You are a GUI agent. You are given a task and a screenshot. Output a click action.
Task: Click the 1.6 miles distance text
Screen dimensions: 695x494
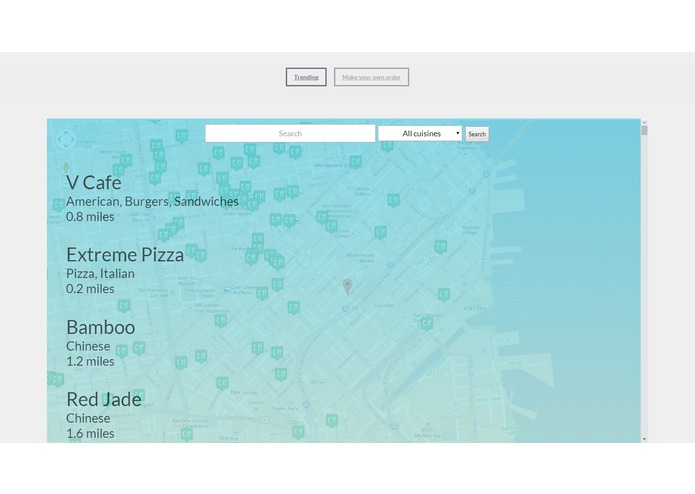pyautogui.click(x=90, y=434)
